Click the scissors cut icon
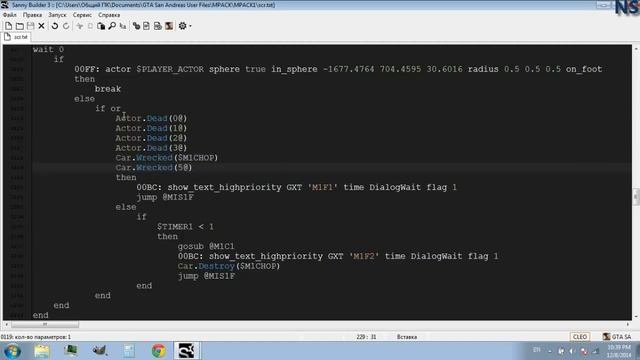Image resolution: width=640 pixels, height=360 pixels. [80, 26]
